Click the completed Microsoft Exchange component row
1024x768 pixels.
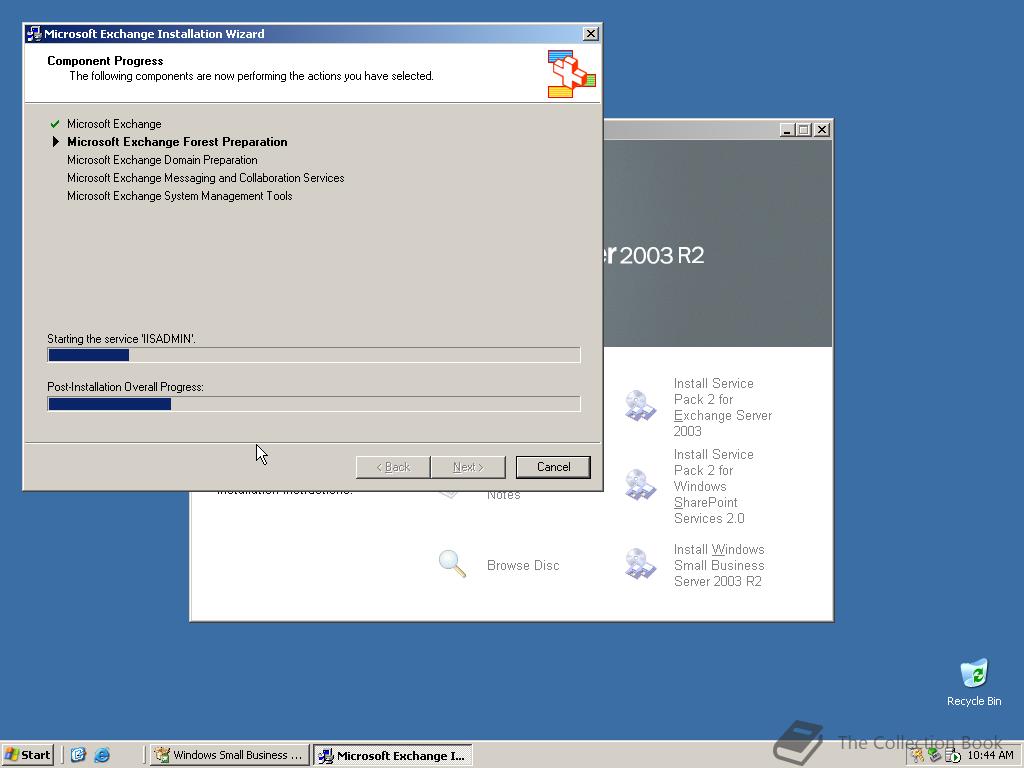pos(114,124)
